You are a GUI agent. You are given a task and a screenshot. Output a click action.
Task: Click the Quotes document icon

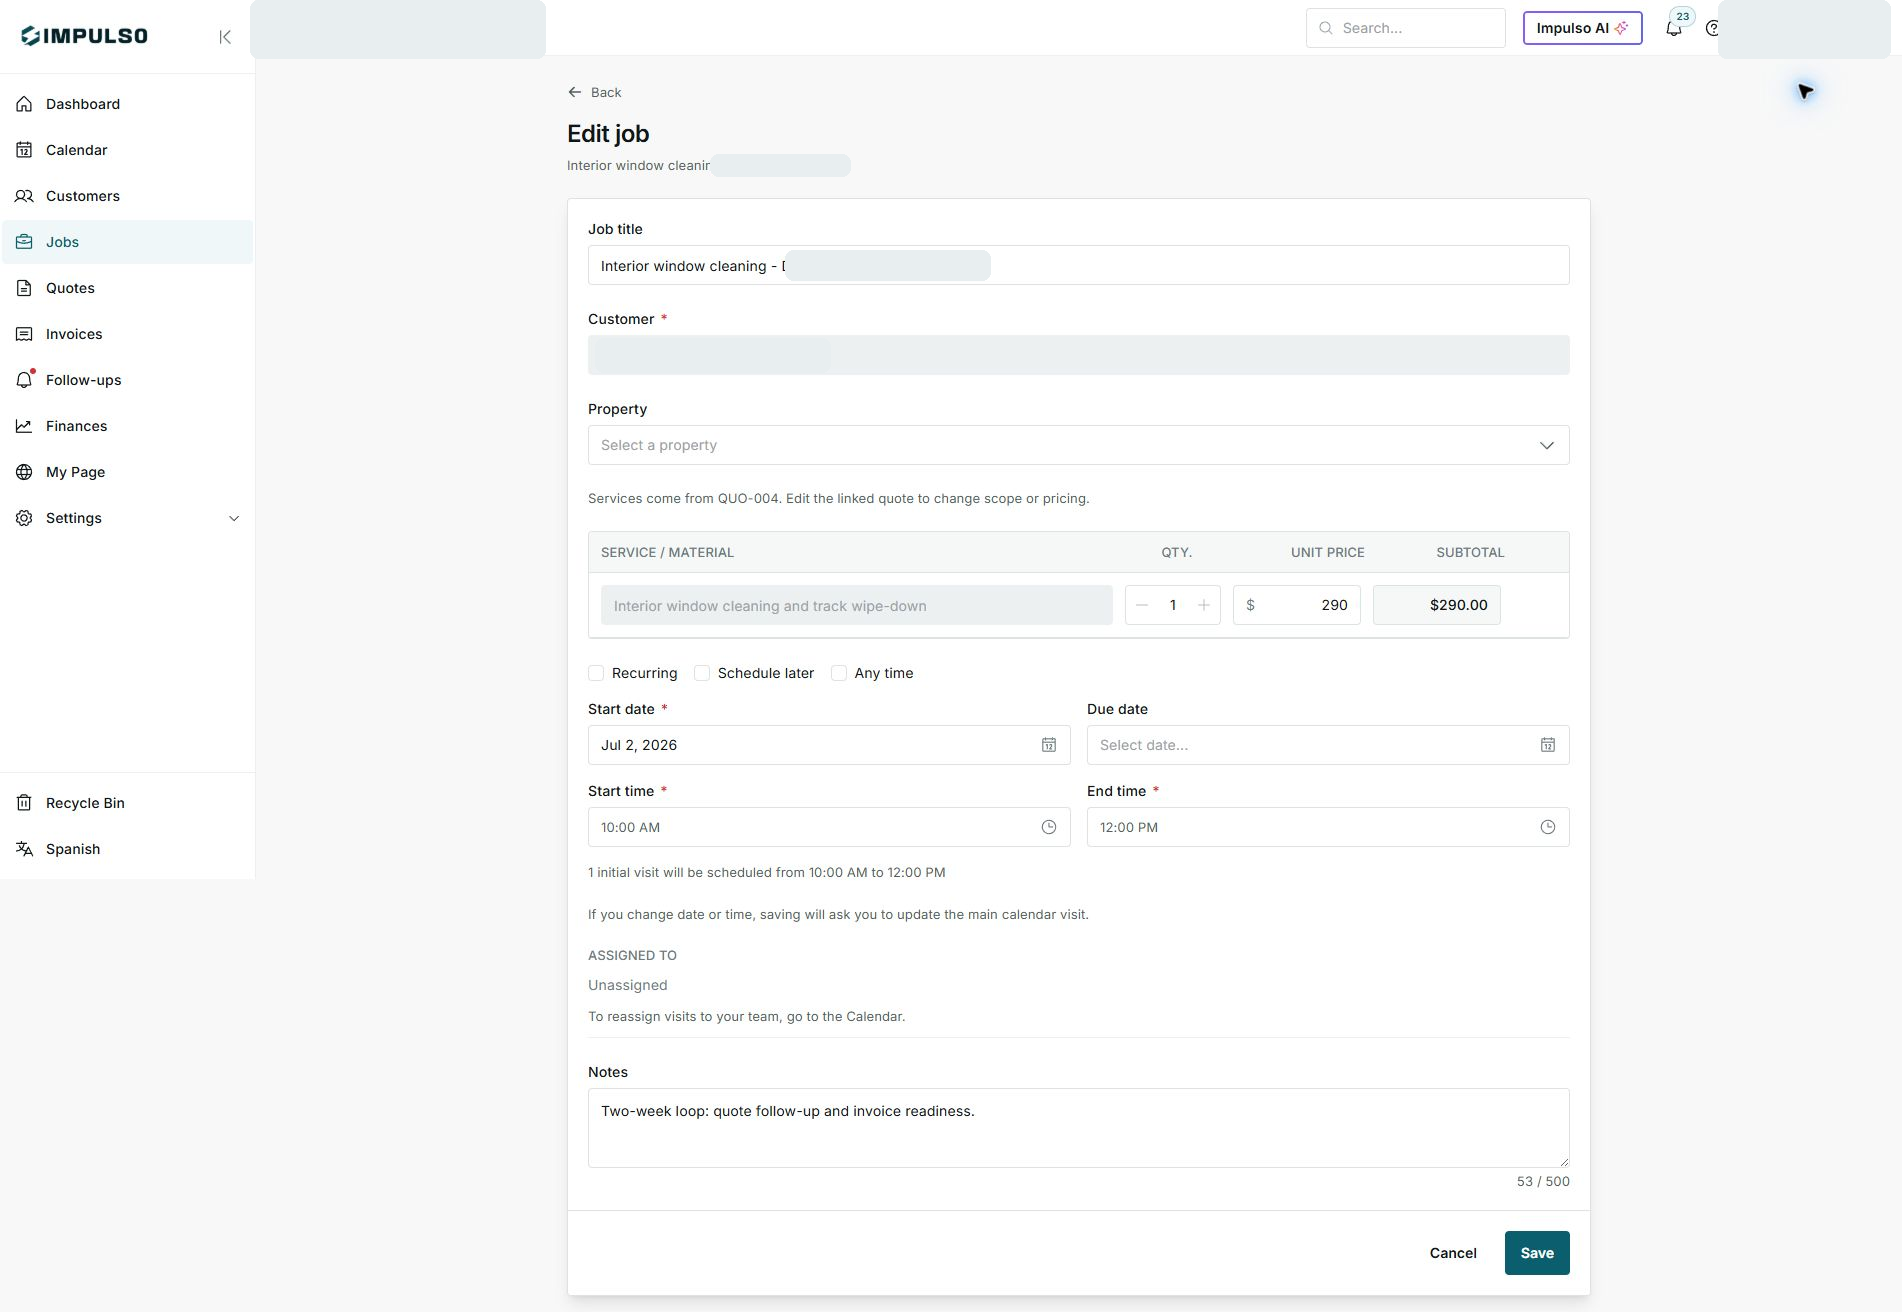click(x=24, y=288)
